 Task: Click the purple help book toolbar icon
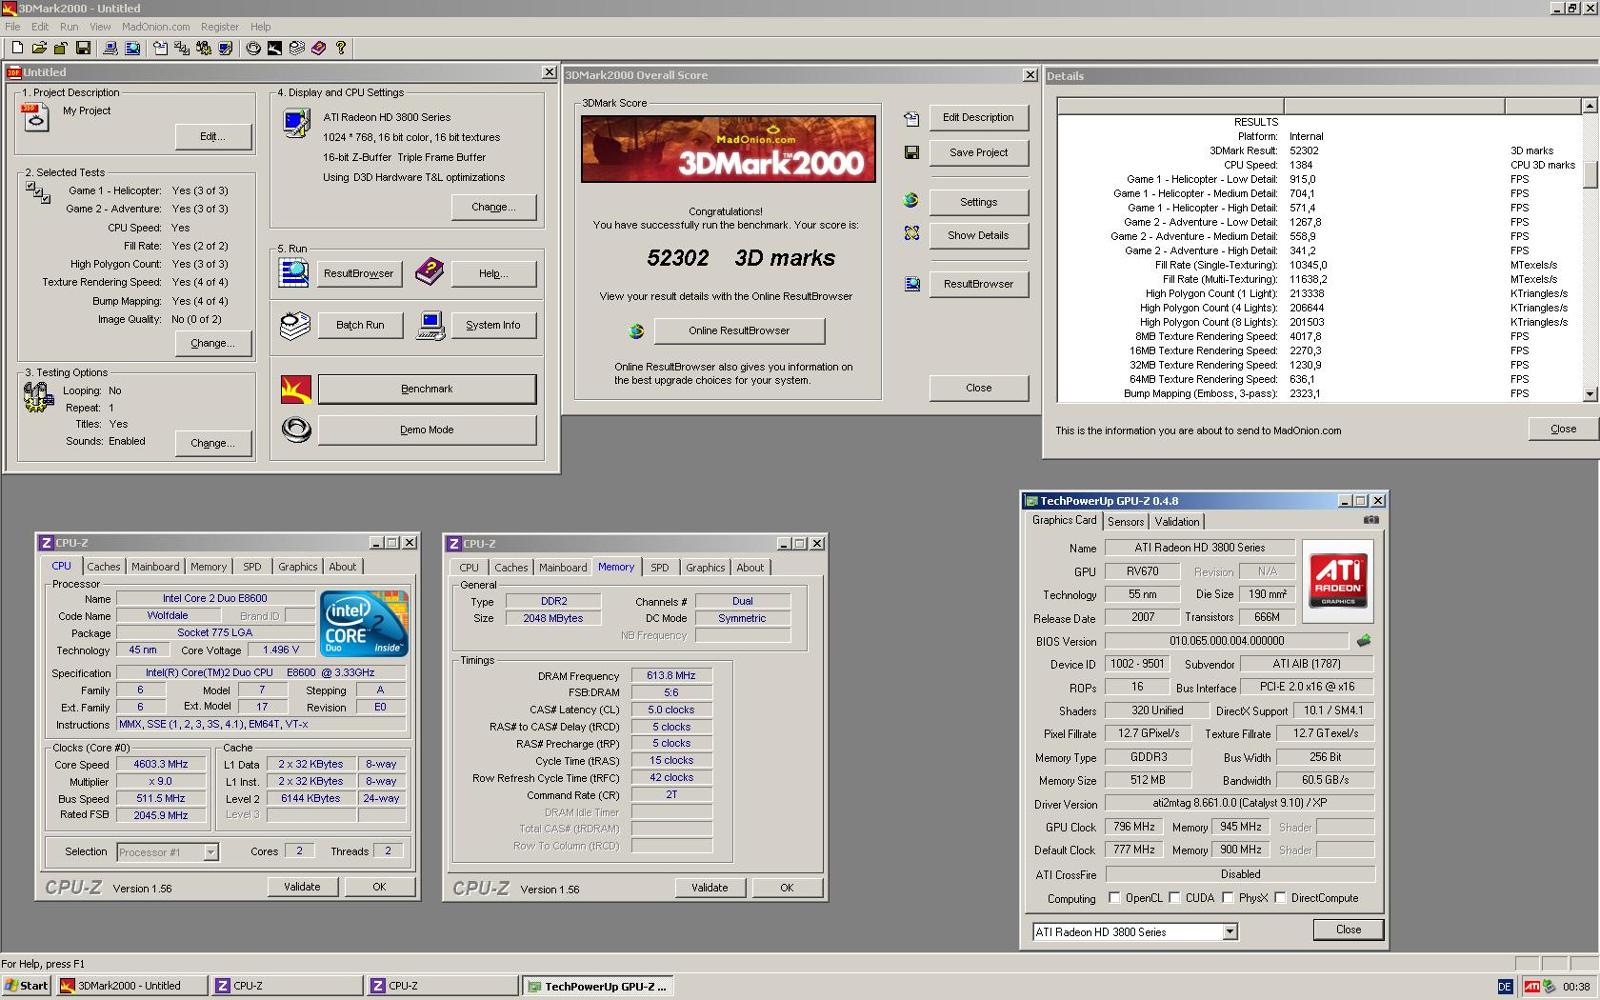pyautogui.click(x=319, y=47)
